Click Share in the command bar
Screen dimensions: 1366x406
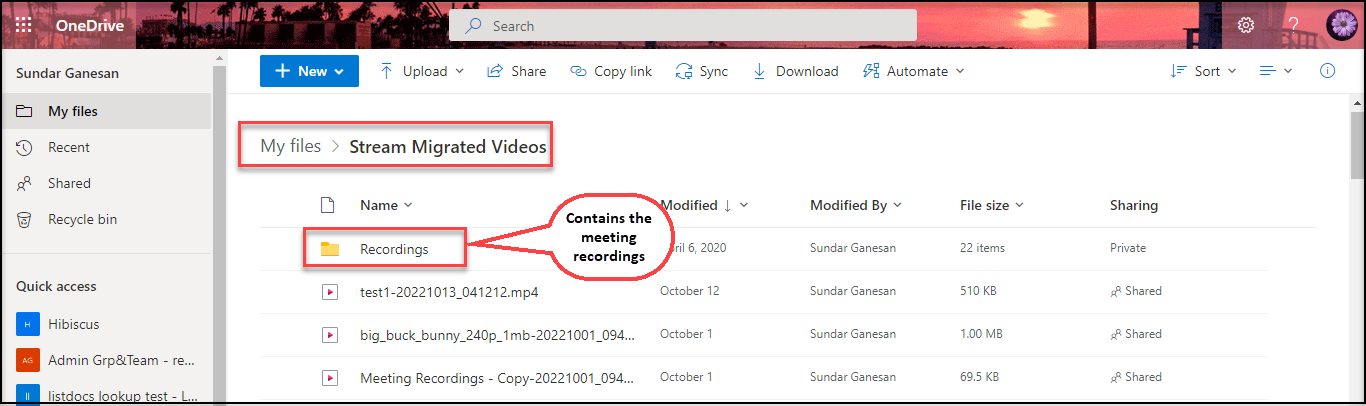click(517, 71)
